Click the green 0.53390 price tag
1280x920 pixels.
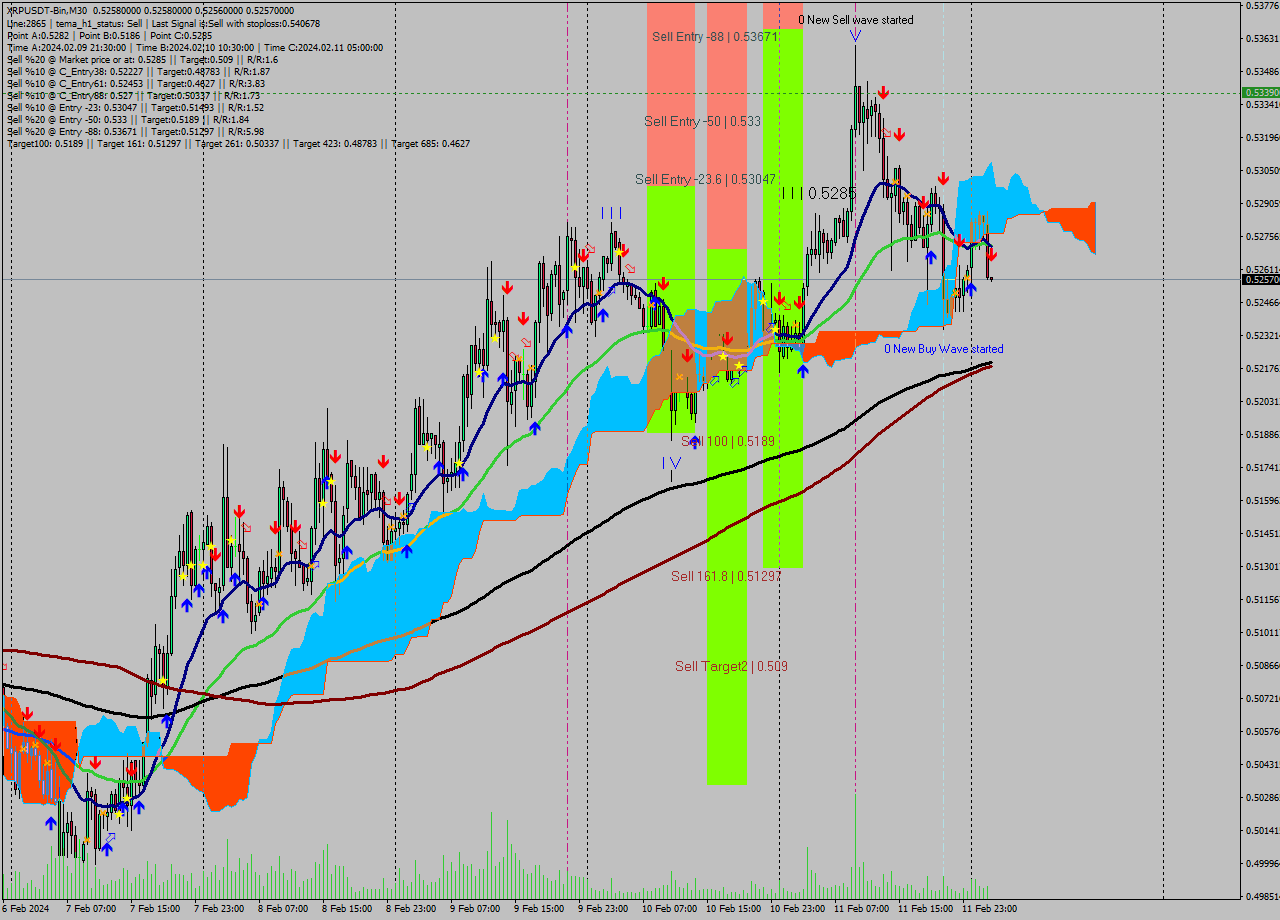coord(1260,92)
